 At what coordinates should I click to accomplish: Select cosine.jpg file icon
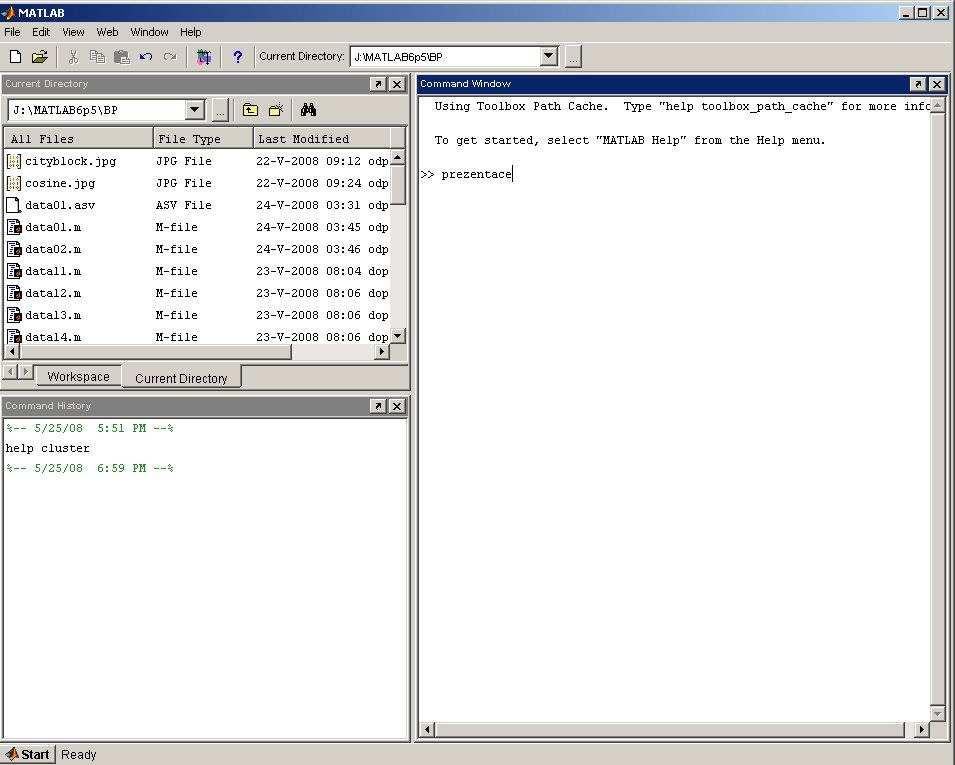13,183
